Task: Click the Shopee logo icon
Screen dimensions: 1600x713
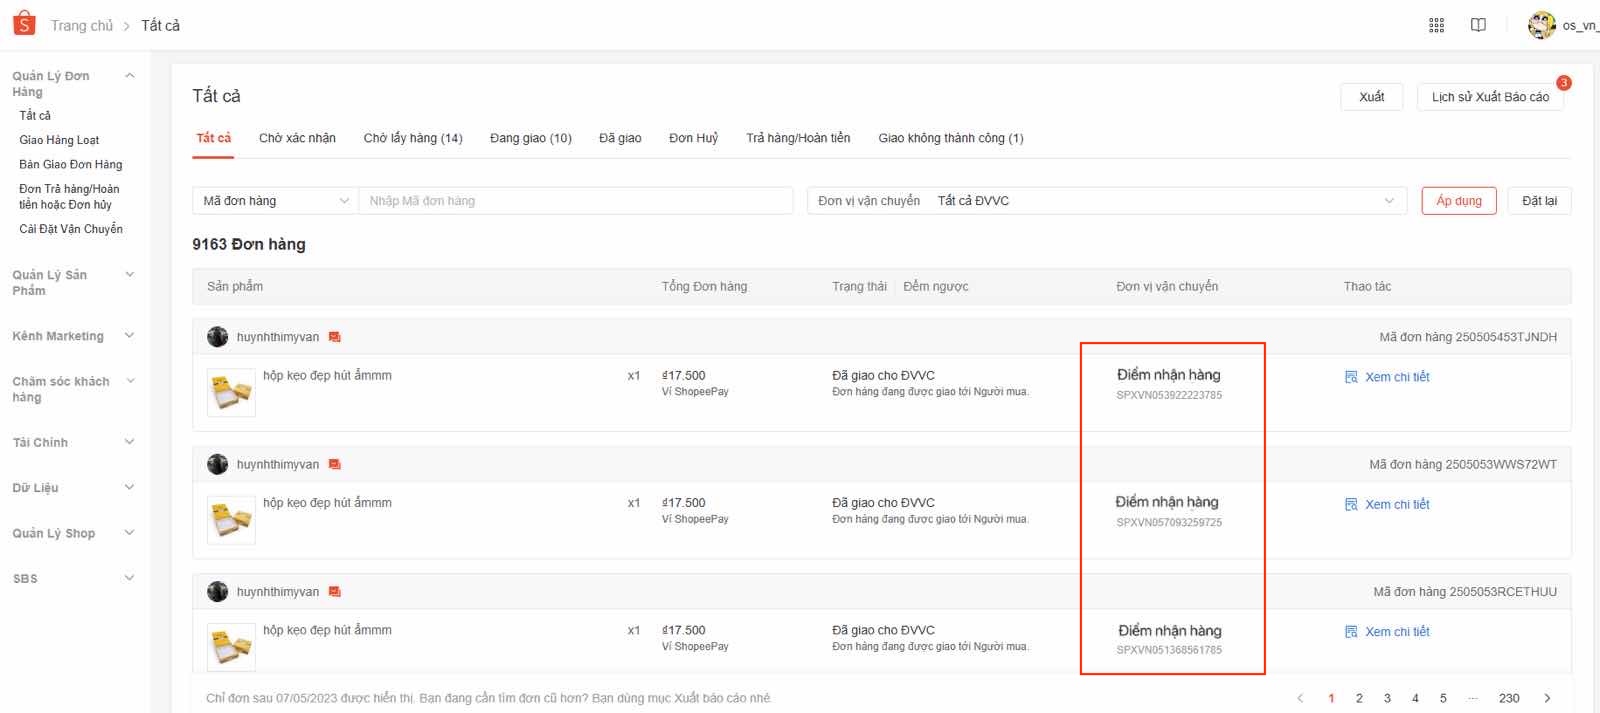Action: coord(24,24)
